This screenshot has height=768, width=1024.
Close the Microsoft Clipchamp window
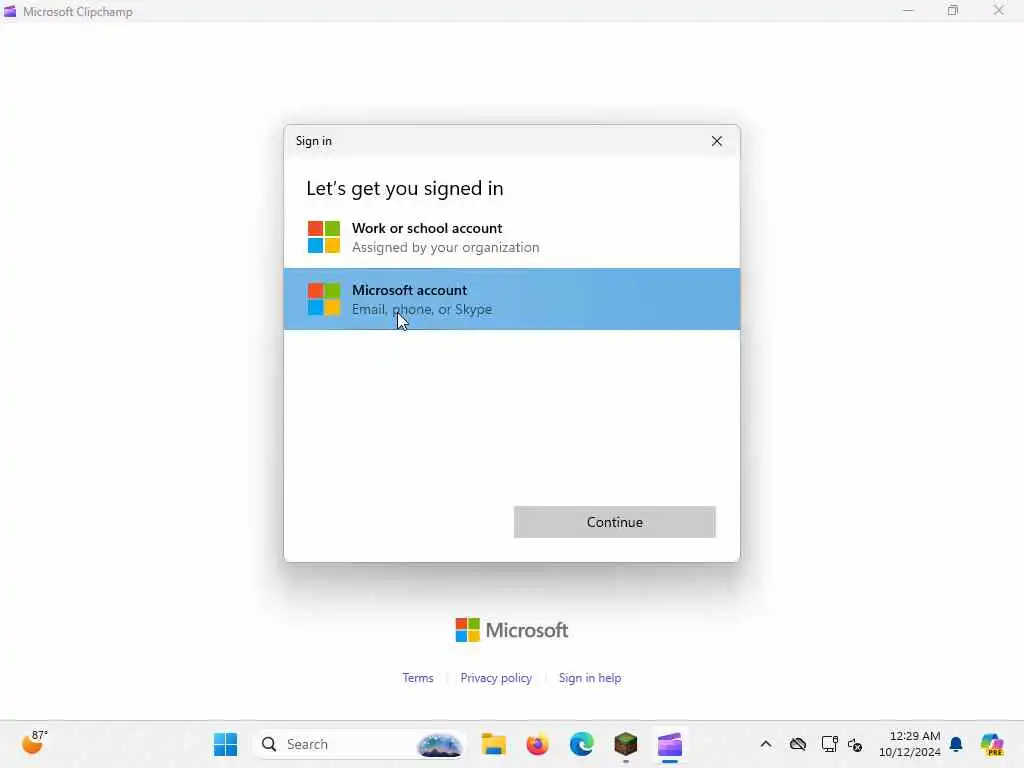(999, 11)
